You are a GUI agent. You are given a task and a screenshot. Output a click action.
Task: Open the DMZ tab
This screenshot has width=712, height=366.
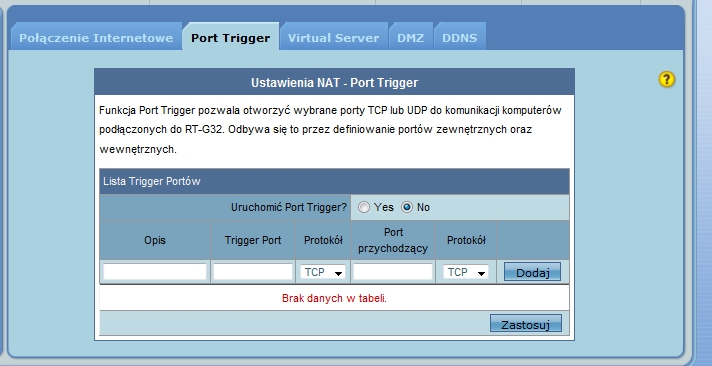[410, 37]
